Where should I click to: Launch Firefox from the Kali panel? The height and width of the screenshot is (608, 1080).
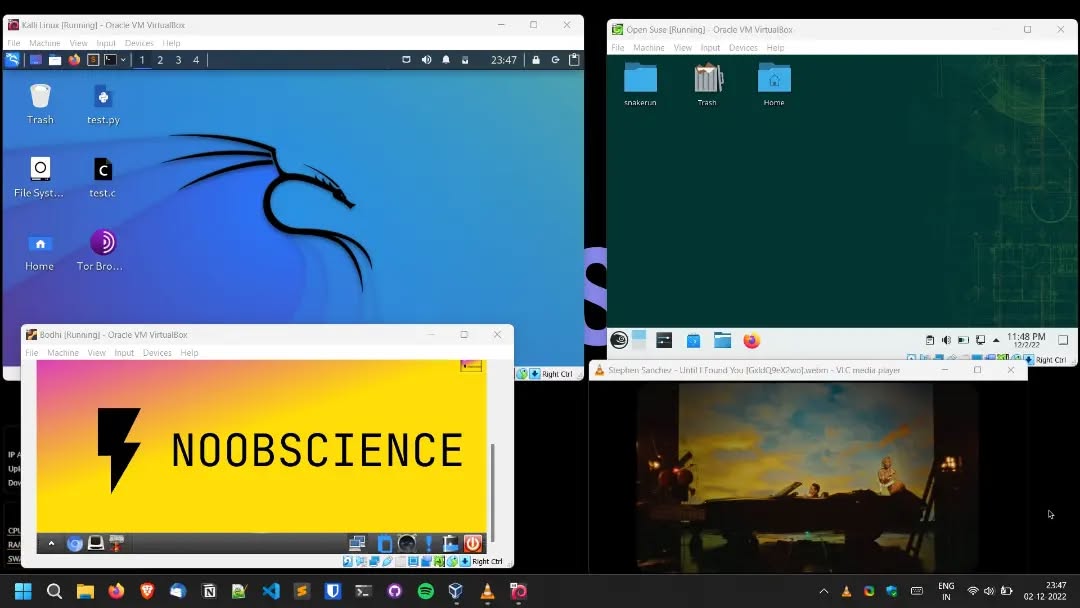(x=74, y=60)
